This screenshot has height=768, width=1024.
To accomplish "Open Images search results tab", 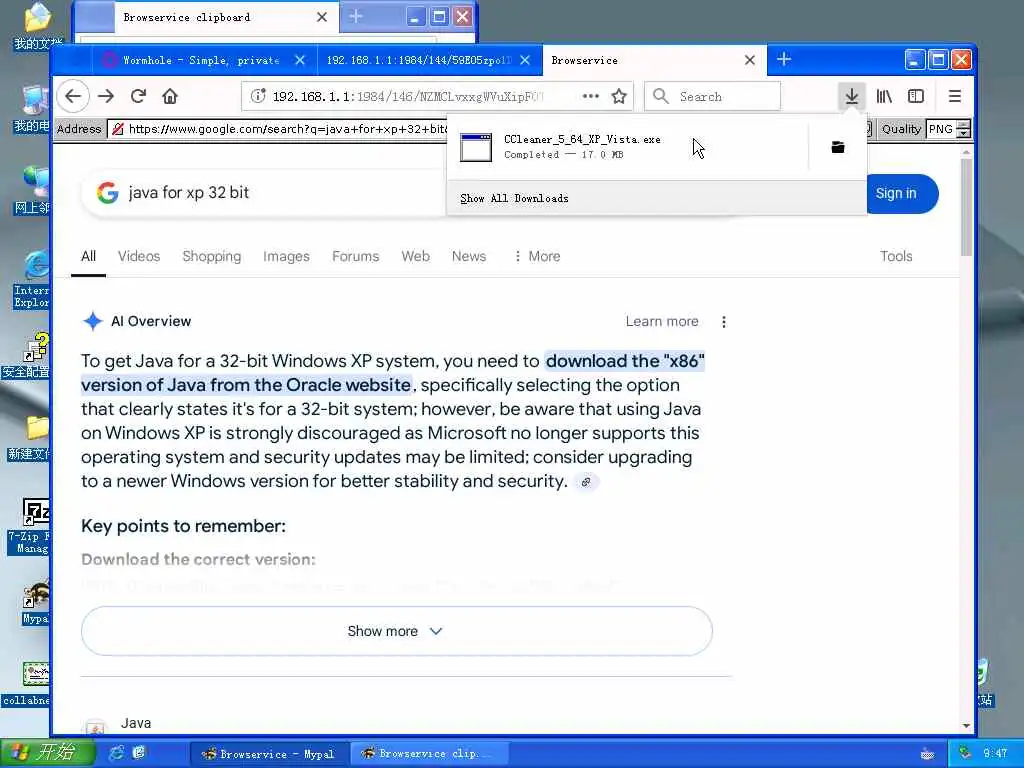I will tap(286, 256).
